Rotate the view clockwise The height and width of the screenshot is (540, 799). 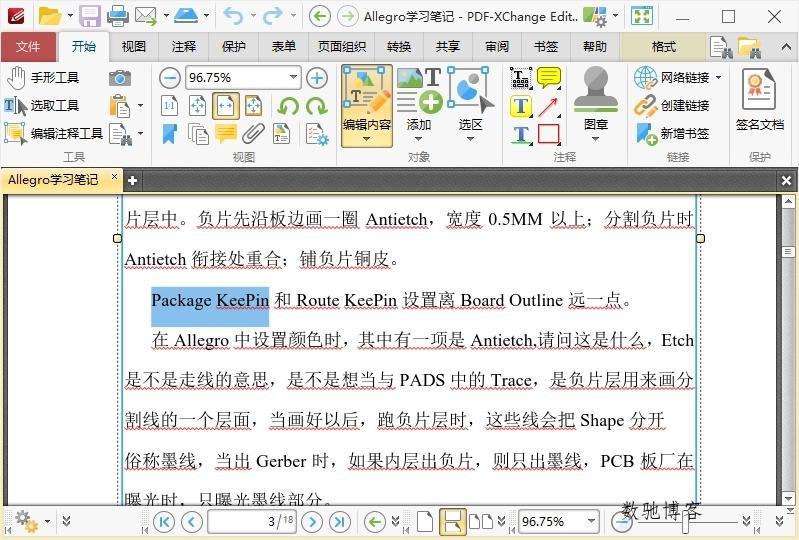click(317, 106)
